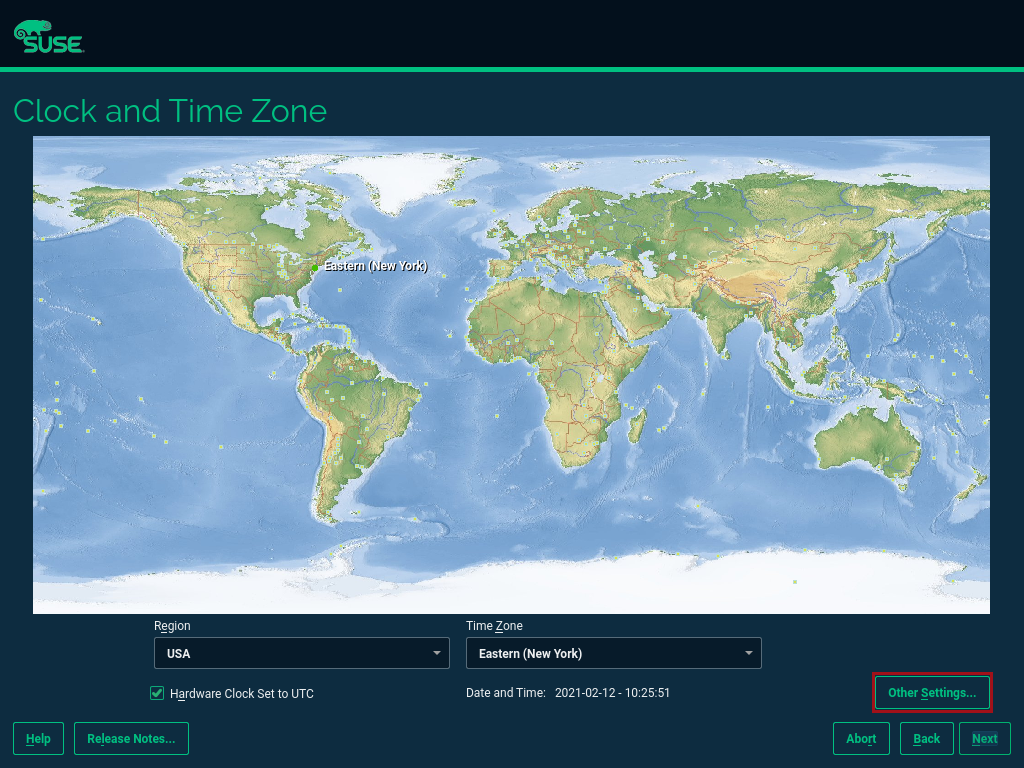
Task: Click the Time Zone dropdown arrow
Action: point(748,652)
